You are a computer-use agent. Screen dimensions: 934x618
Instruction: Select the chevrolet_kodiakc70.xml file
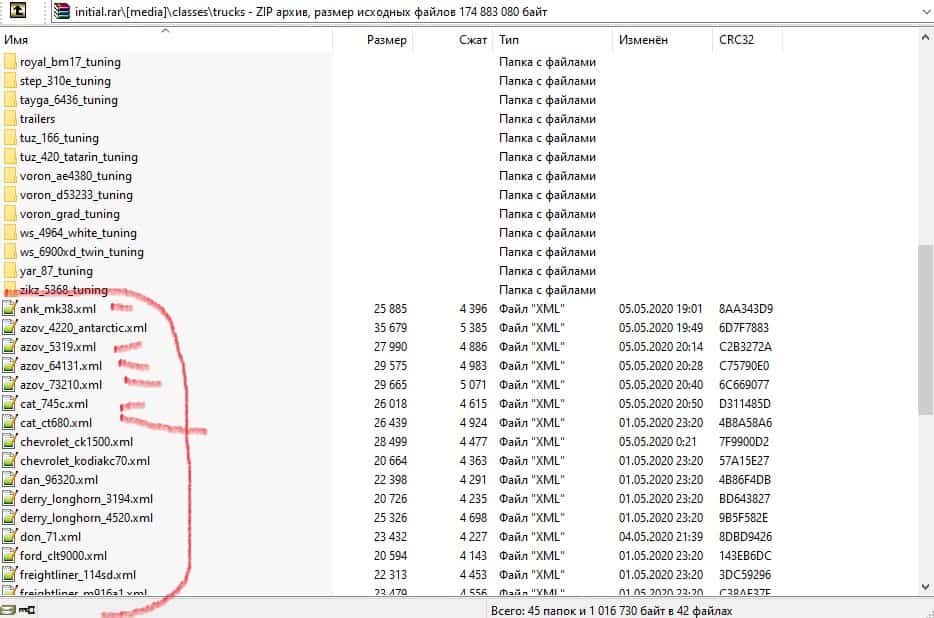point(84,461)
